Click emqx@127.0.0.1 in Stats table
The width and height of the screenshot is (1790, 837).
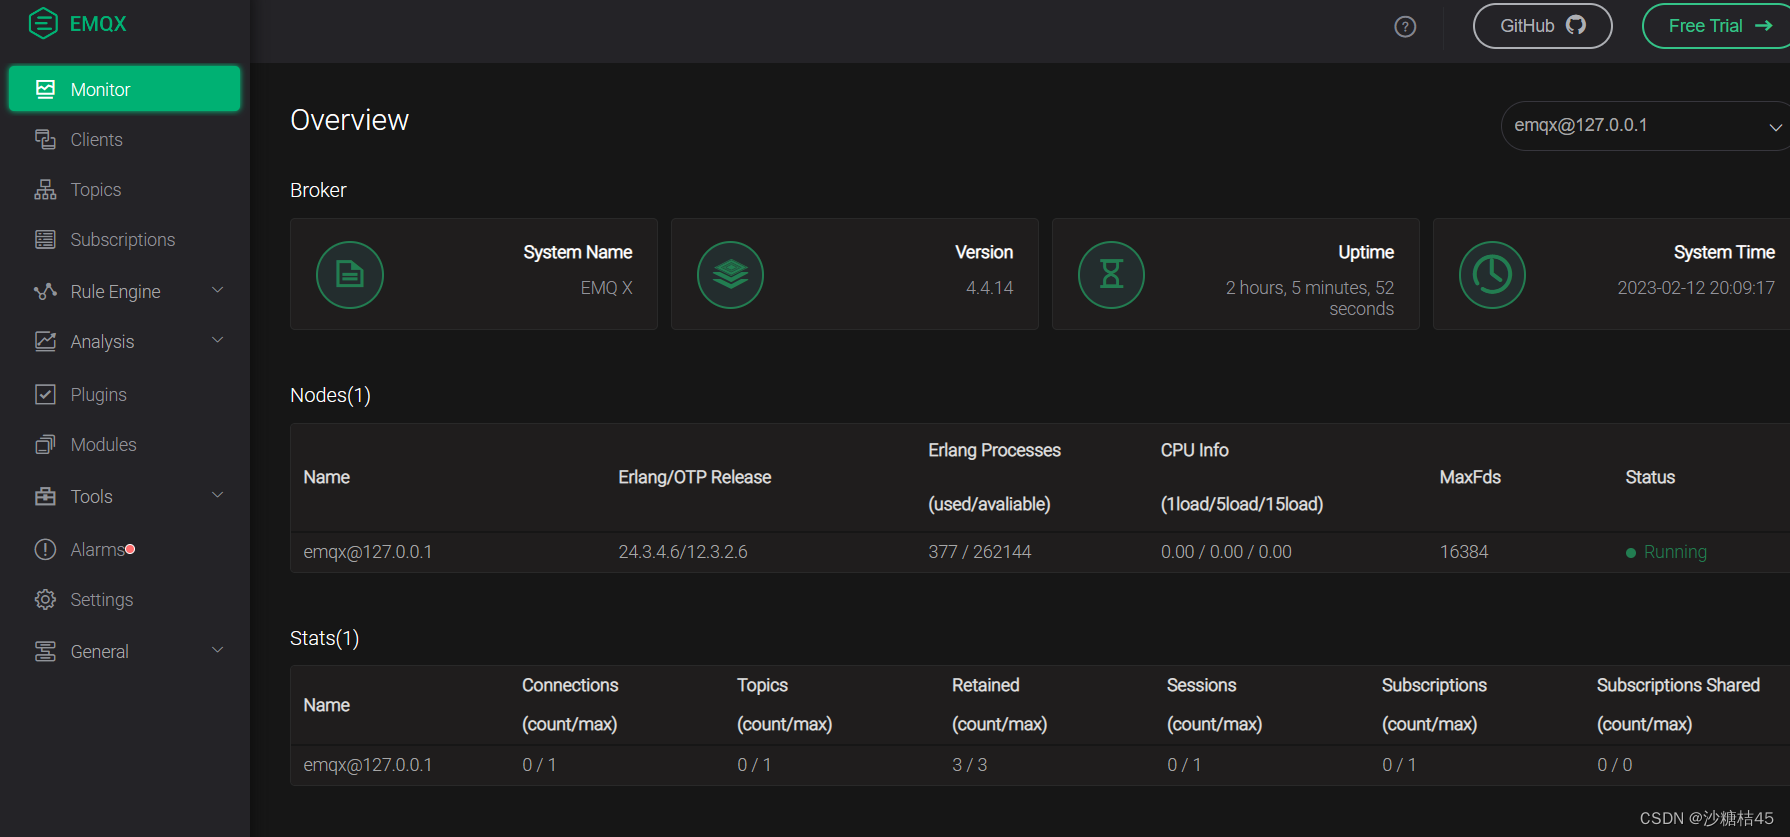tap(368, 765)
